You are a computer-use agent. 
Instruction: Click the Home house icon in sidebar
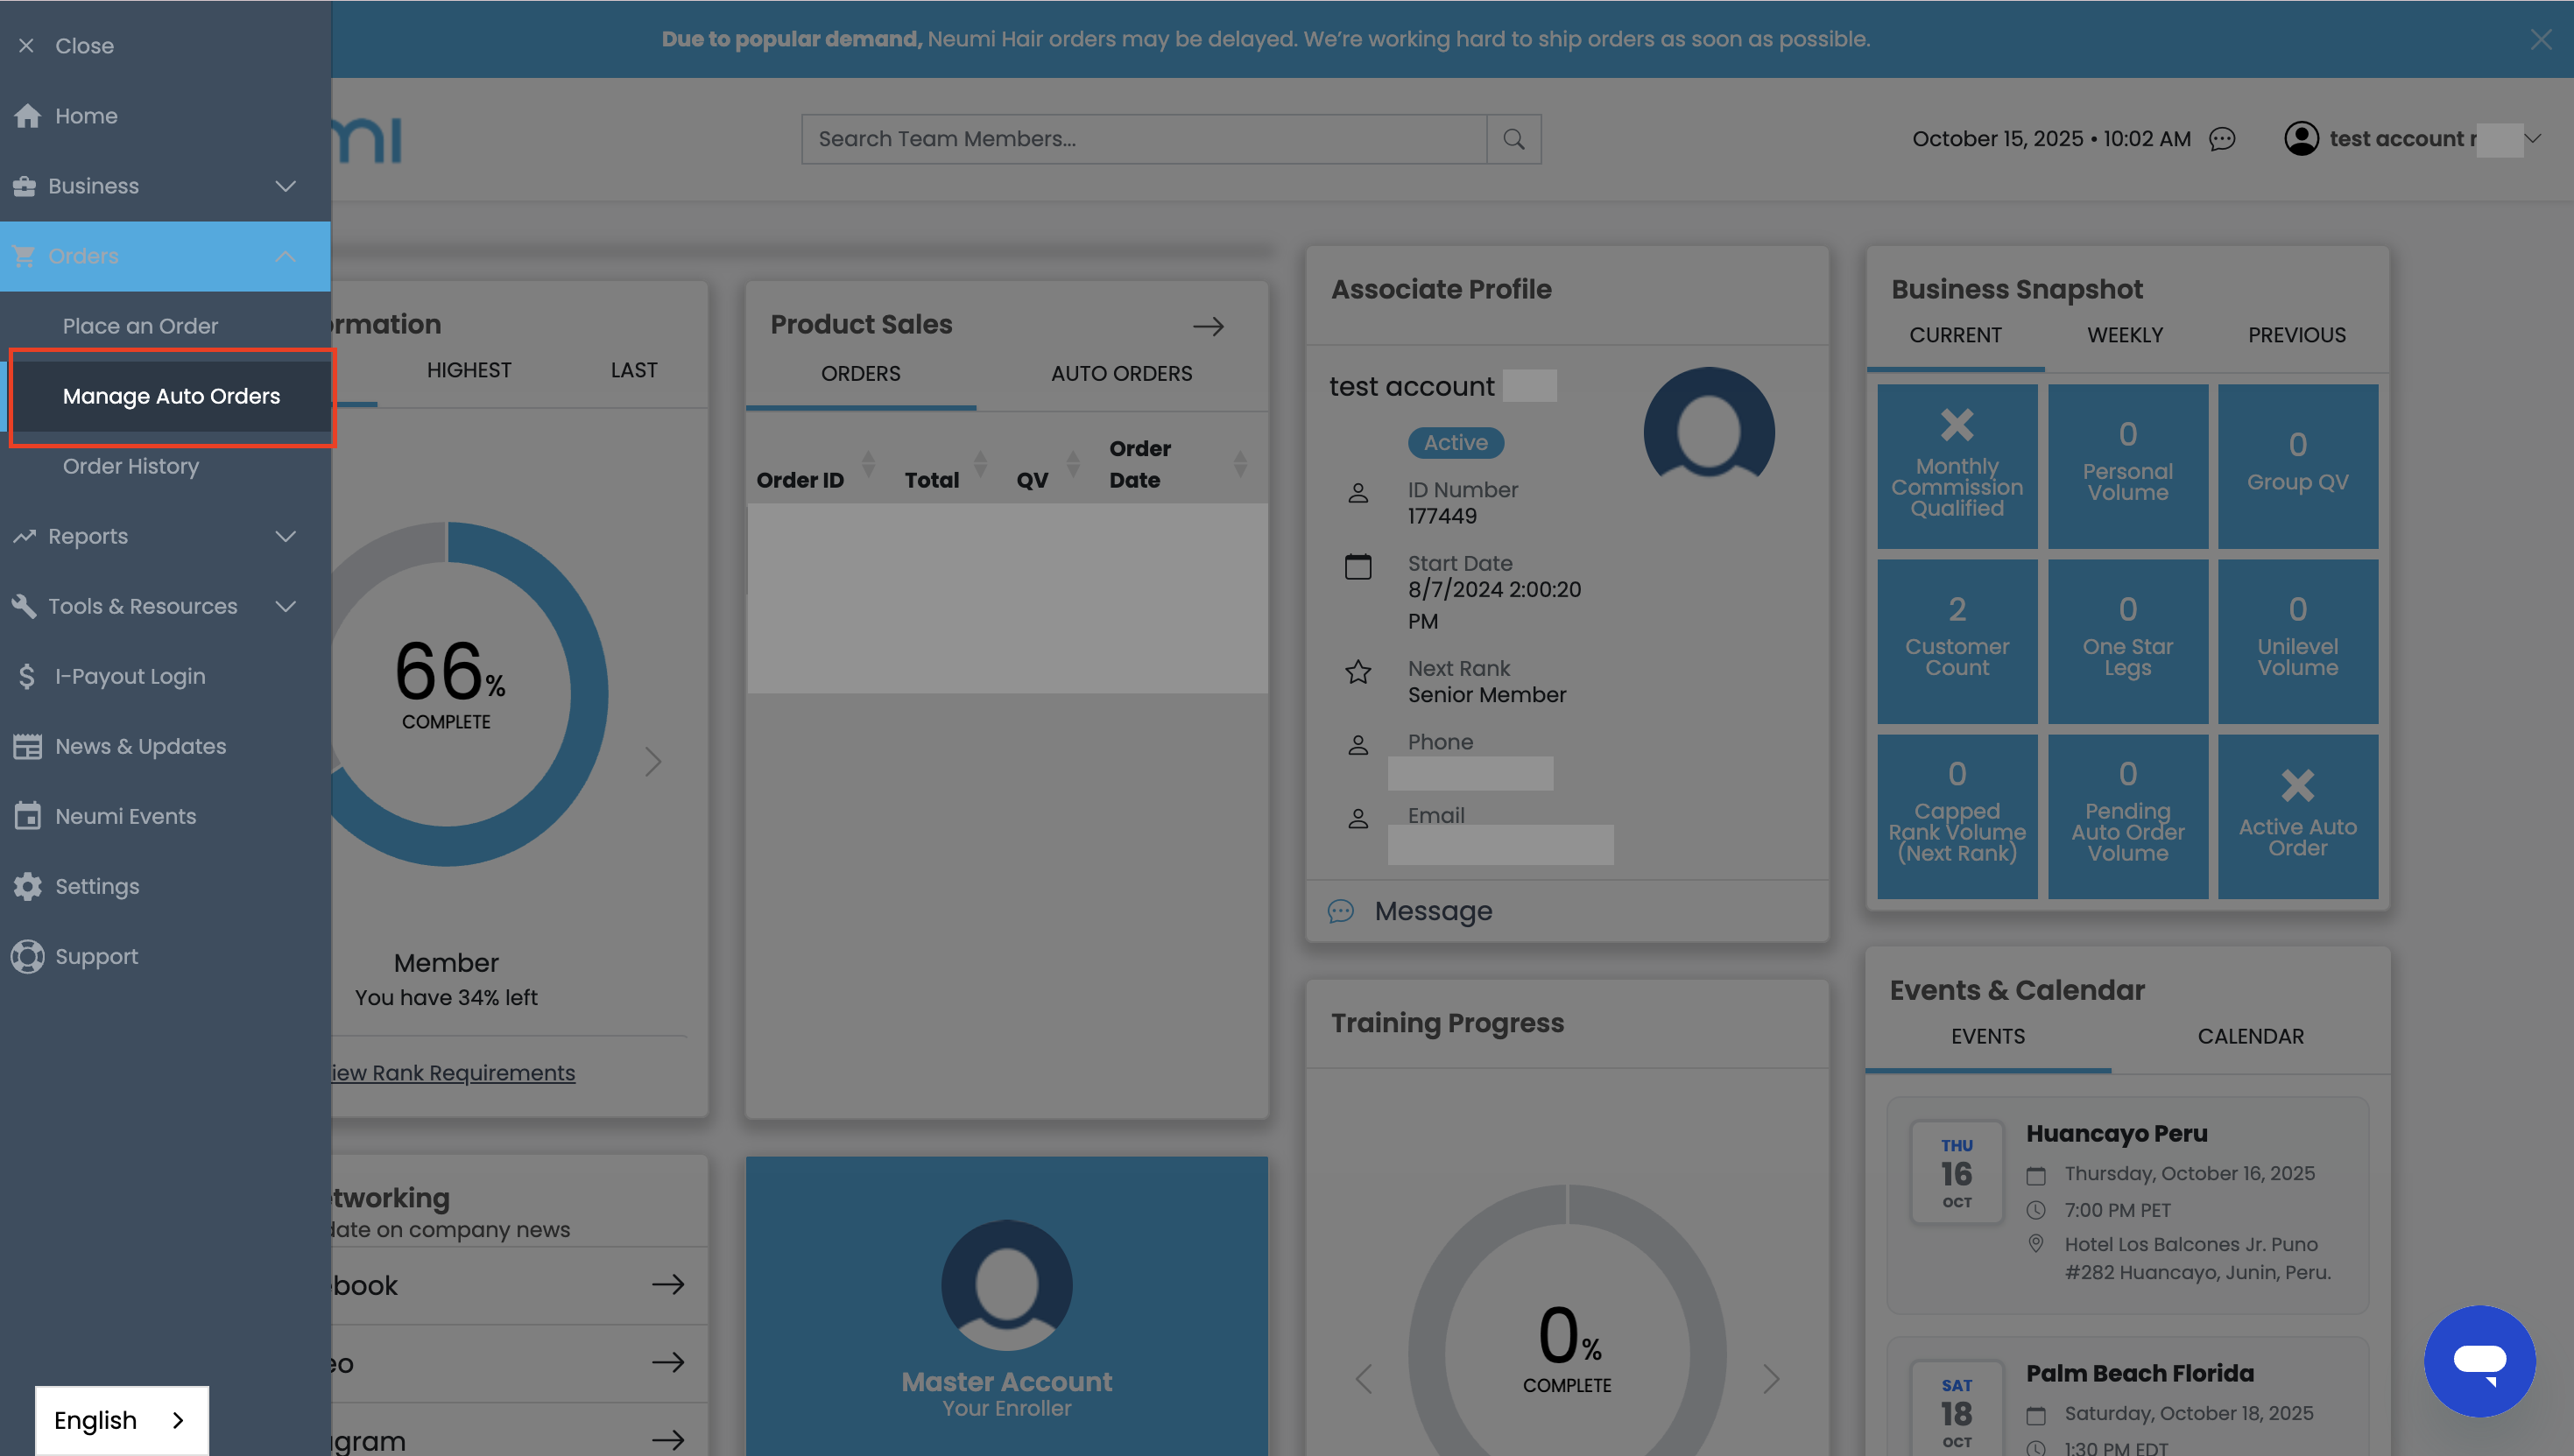click(x=27, y=116)
